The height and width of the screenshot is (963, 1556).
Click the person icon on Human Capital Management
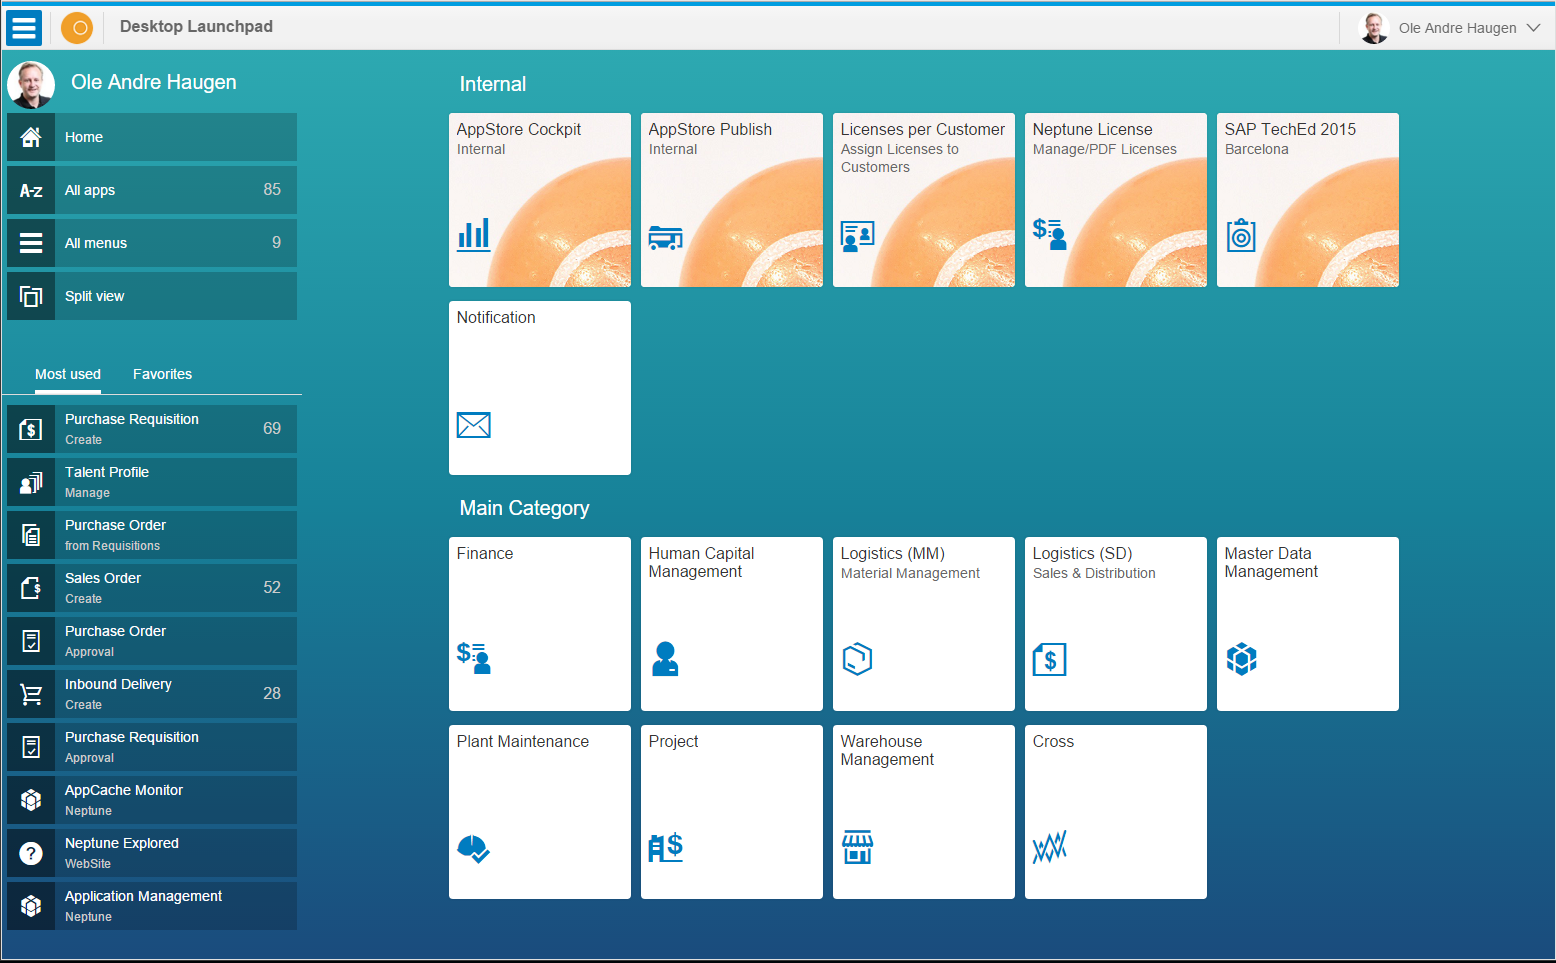tap(665, 659)
